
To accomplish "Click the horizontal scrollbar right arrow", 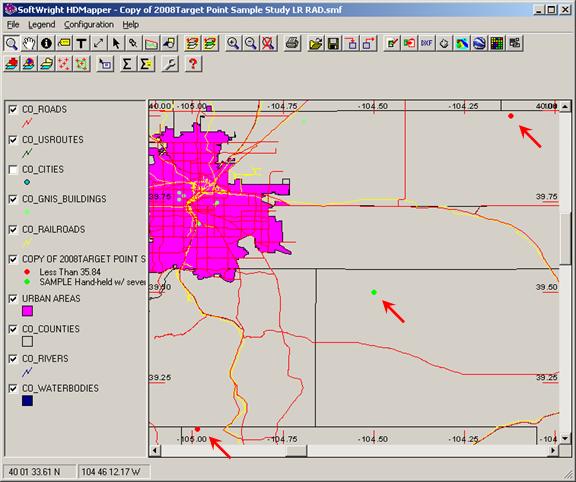I will (x=553, y=450).
